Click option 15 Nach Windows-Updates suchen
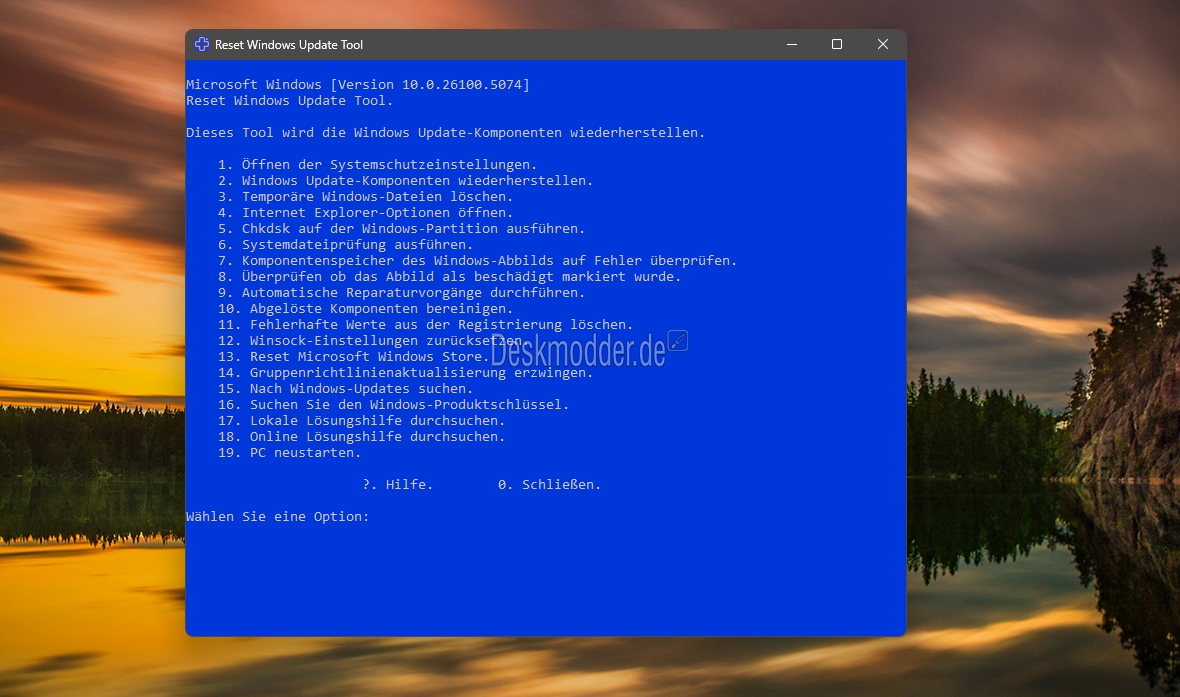Viewport: 1180px width, 697px height. pyautogui.click(x=345, y=388)
